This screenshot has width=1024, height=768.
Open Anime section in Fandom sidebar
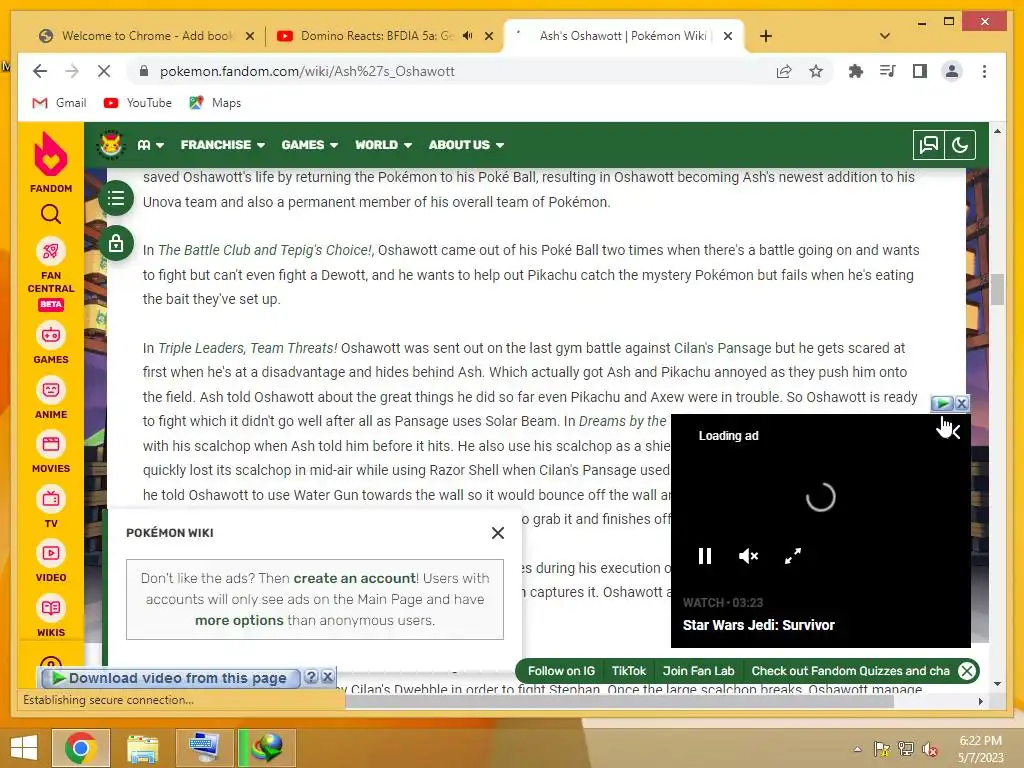click(50, 398)
